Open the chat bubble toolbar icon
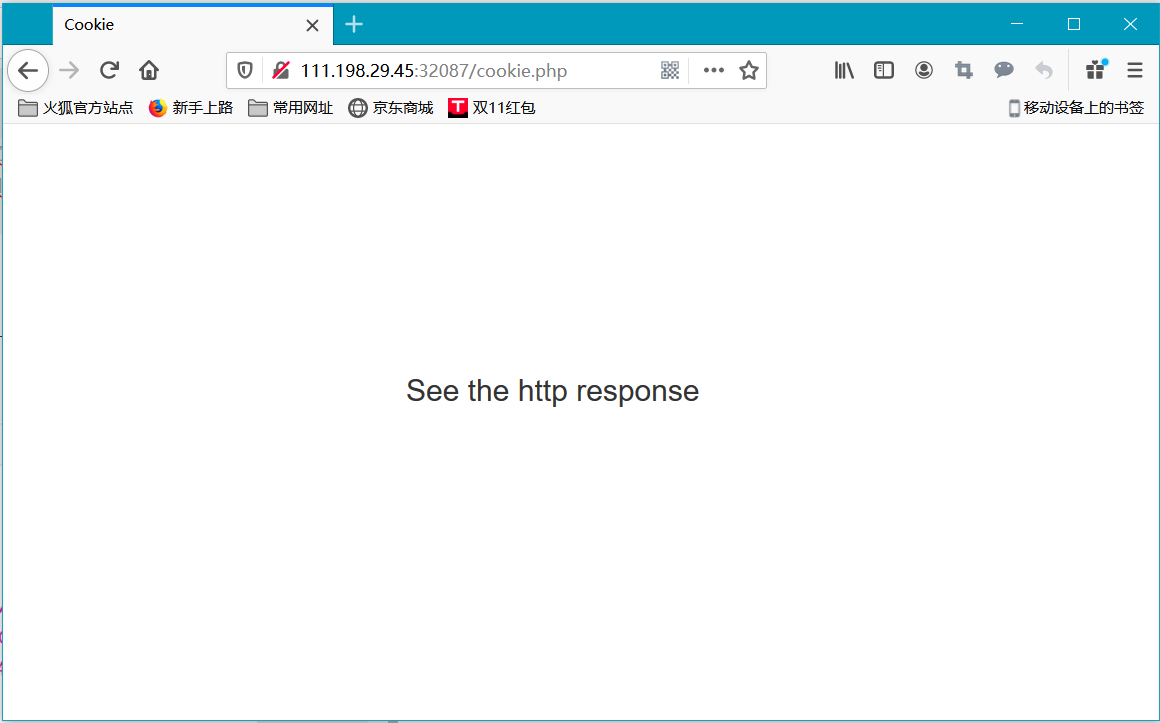 (x=1004, y=70)
